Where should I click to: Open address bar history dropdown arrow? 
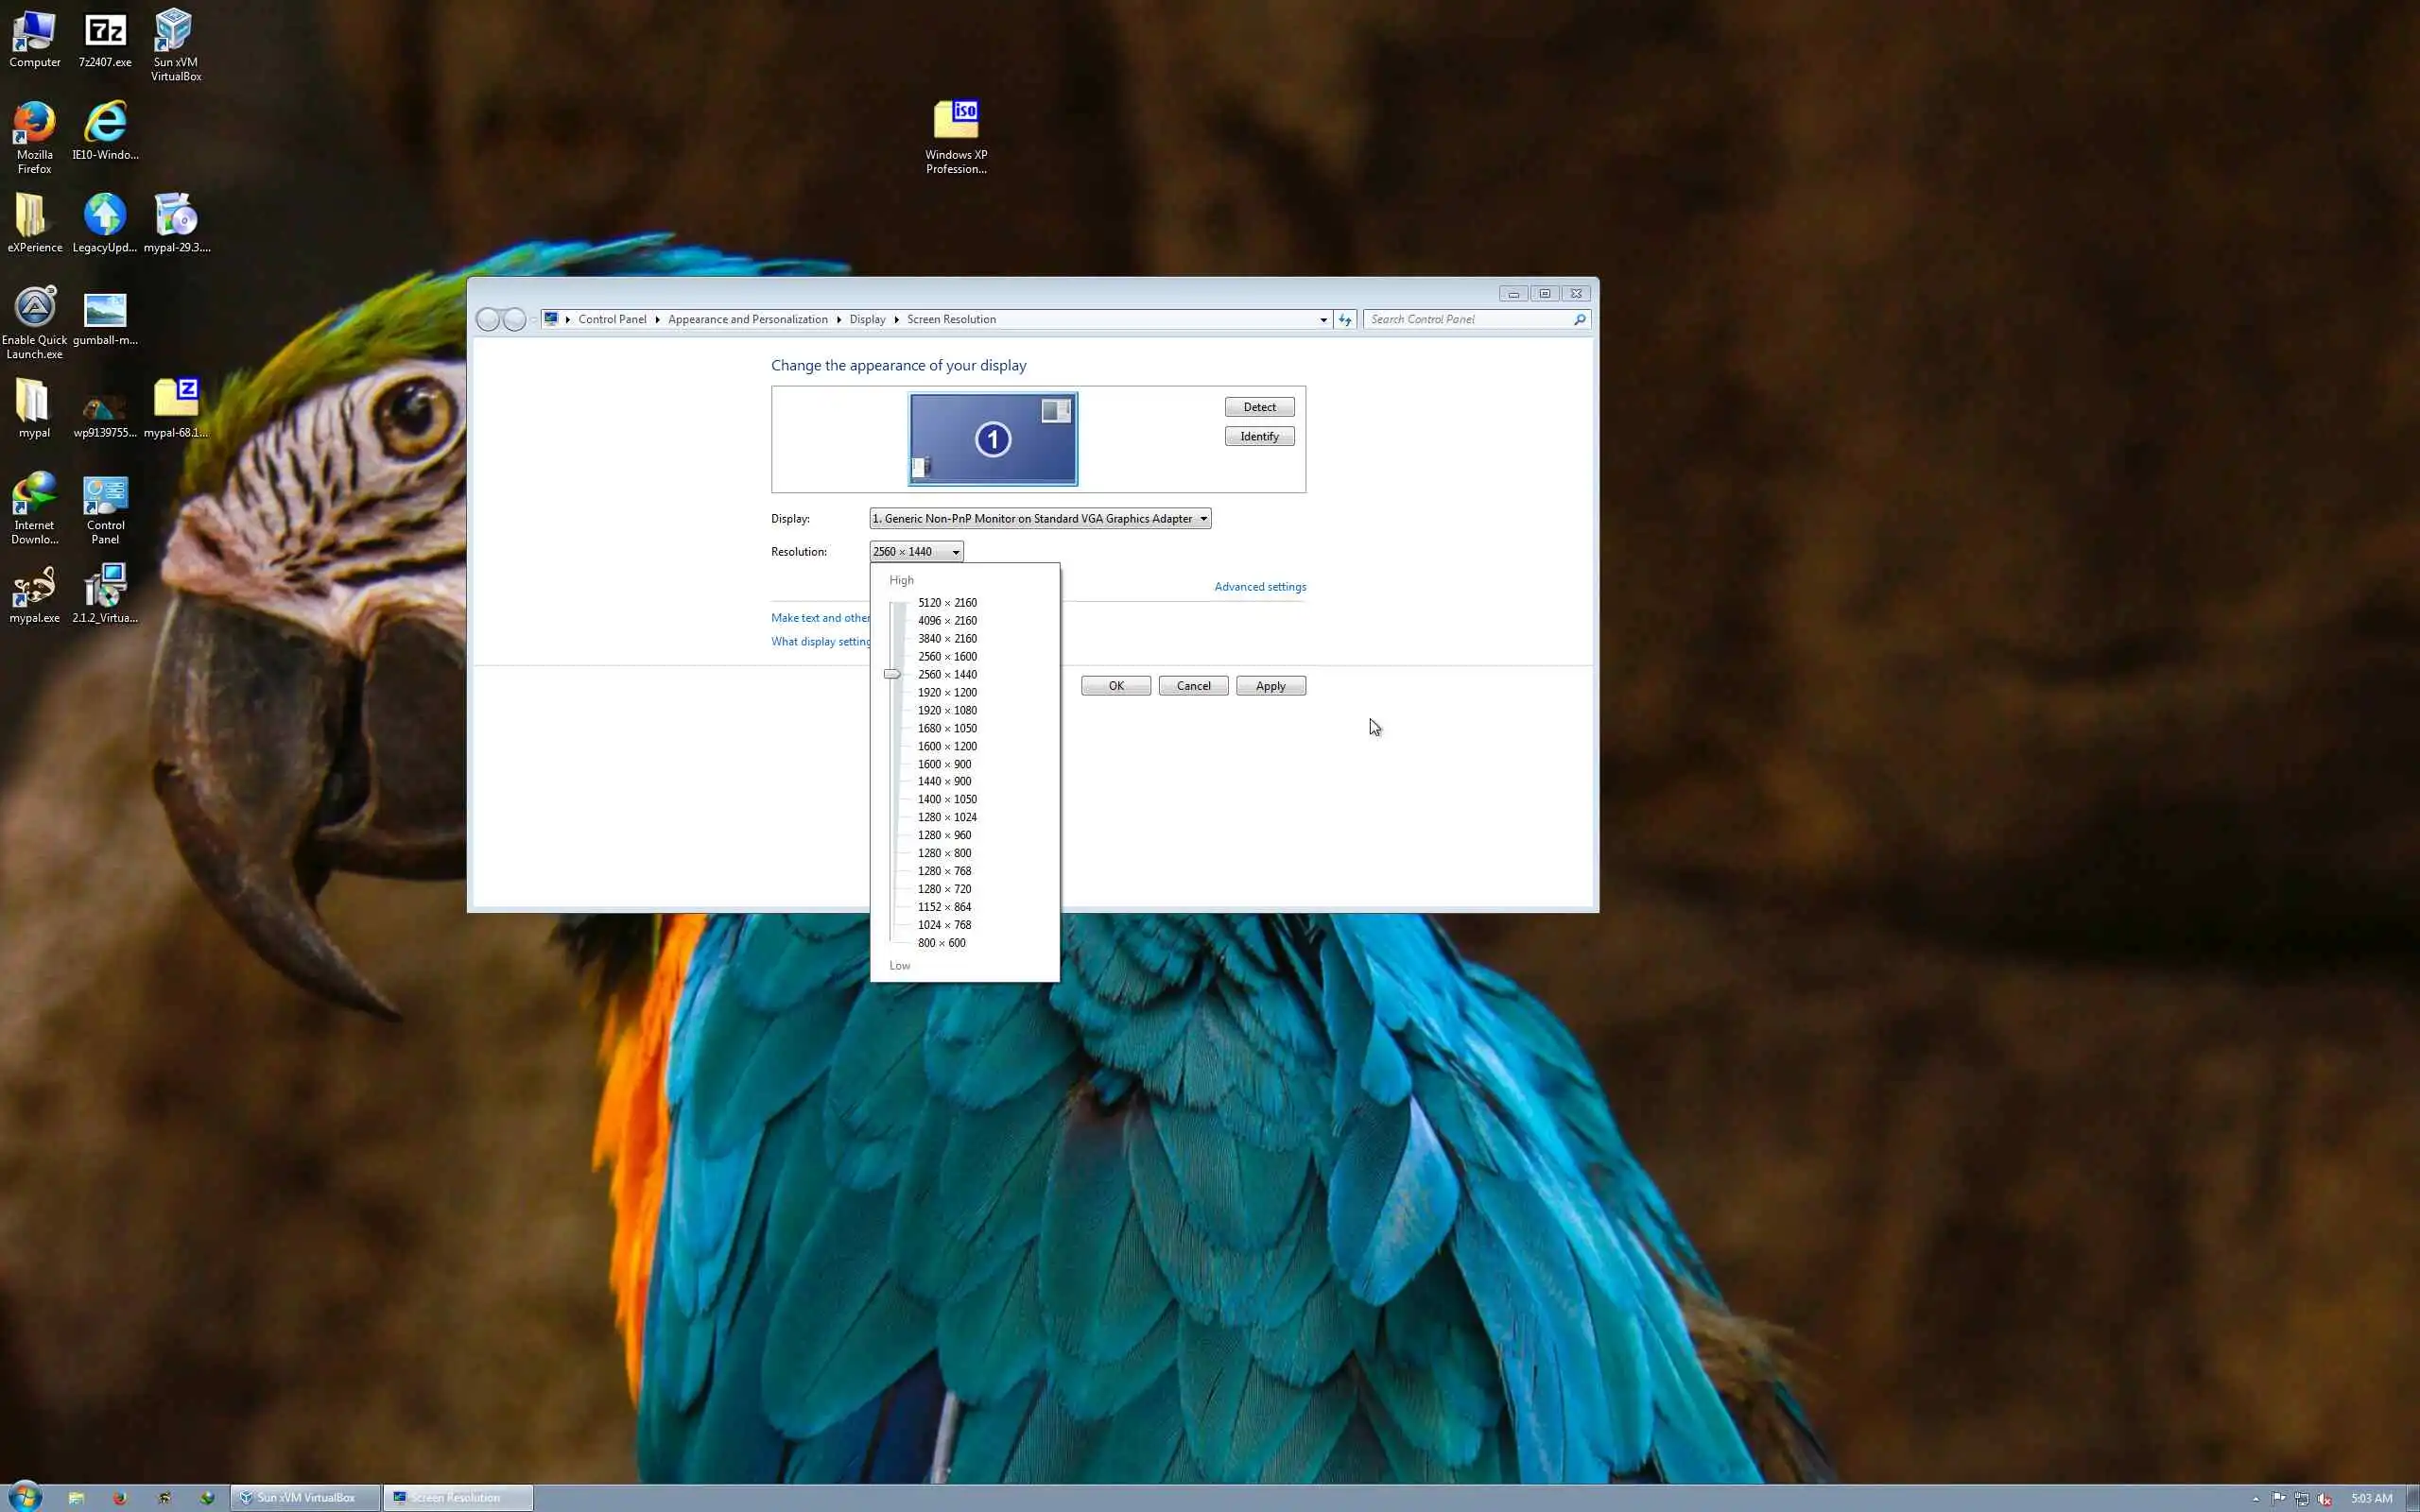coord(1323,320)
